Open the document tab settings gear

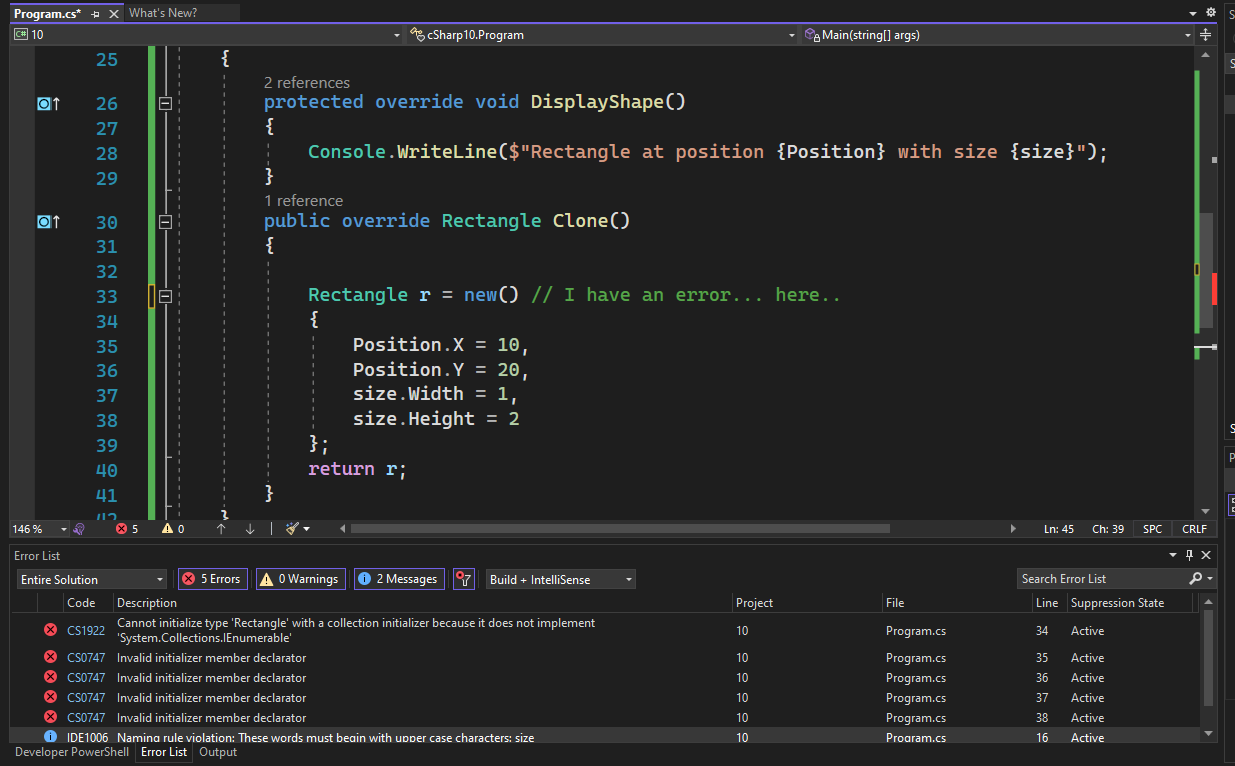pos(1209,13)
